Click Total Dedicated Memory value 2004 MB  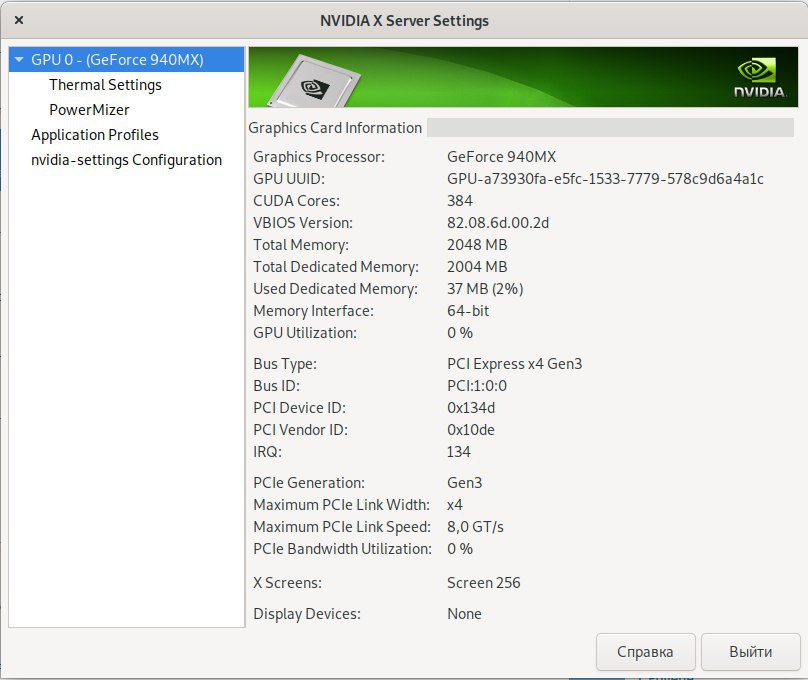[x=477, y=267]
